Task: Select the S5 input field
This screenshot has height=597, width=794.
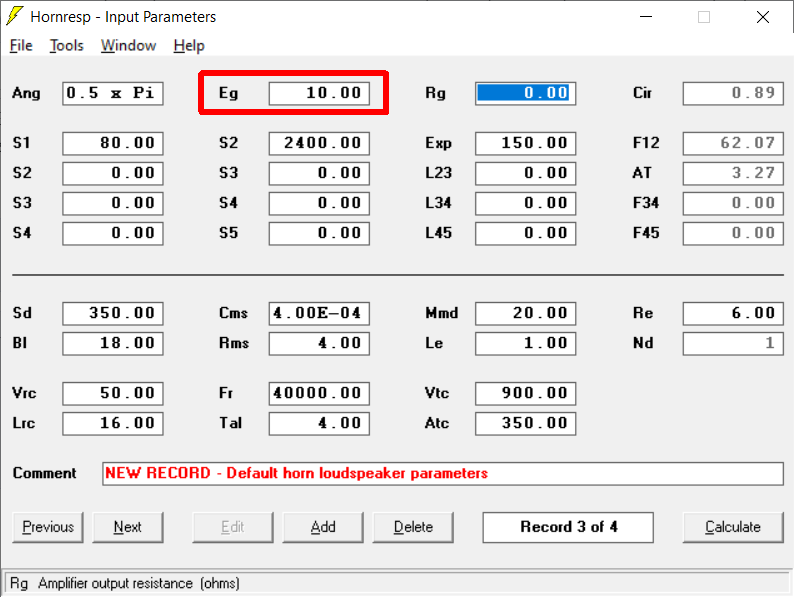Action: pos(319,233)
